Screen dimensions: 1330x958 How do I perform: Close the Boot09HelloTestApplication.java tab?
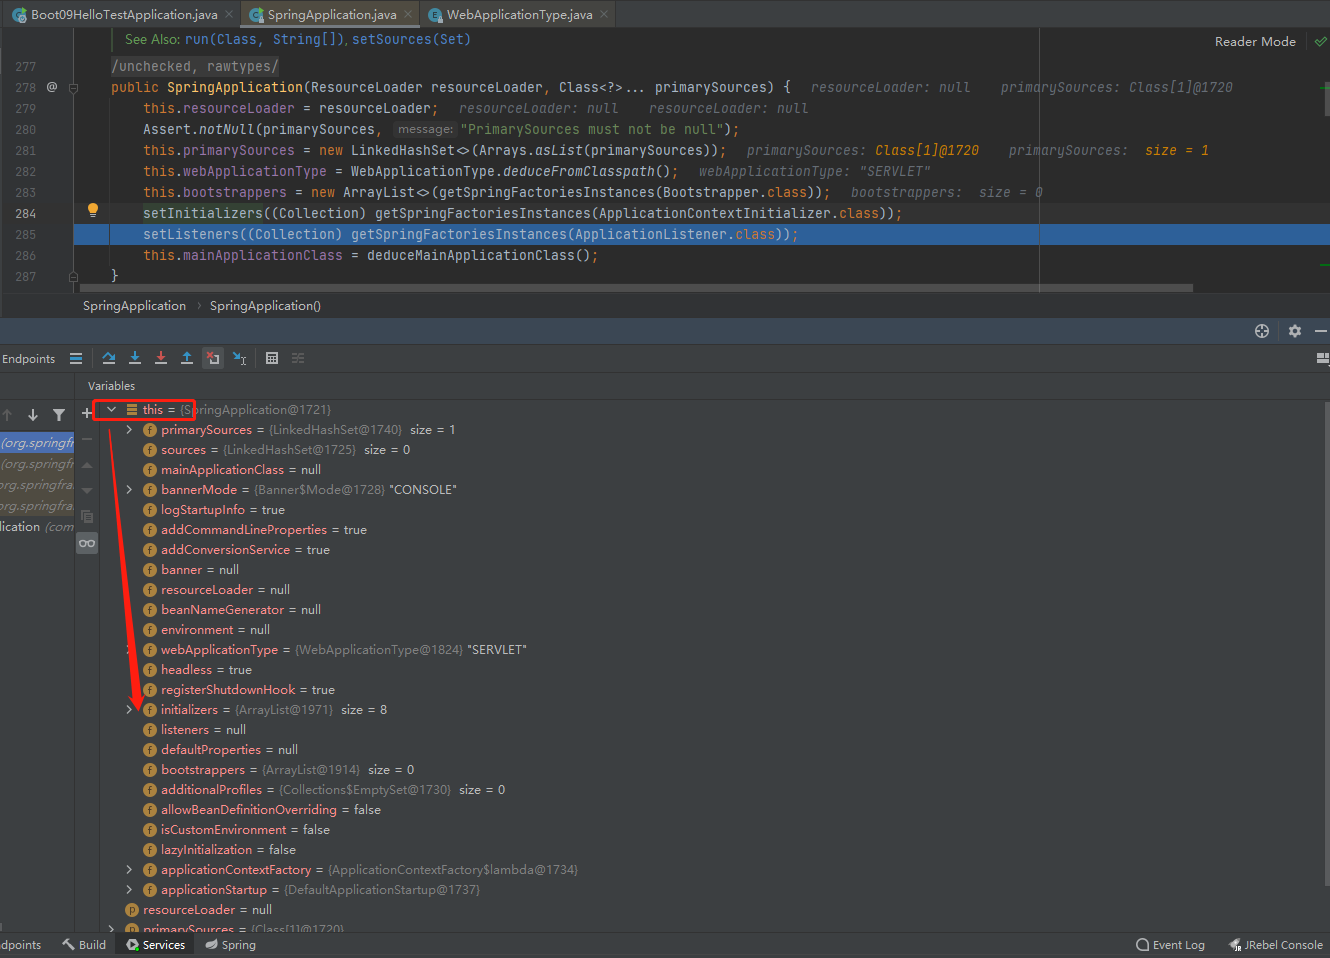[x=229, y=14]
